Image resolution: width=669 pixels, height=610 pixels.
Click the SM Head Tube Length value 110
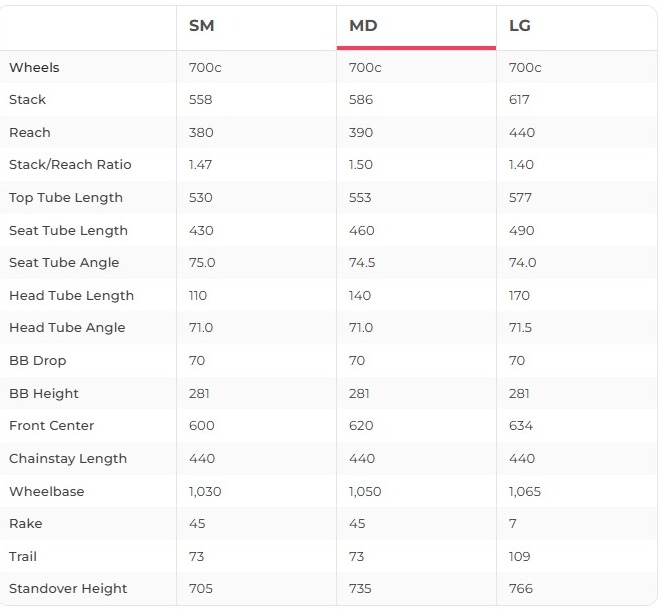(199, 296)
